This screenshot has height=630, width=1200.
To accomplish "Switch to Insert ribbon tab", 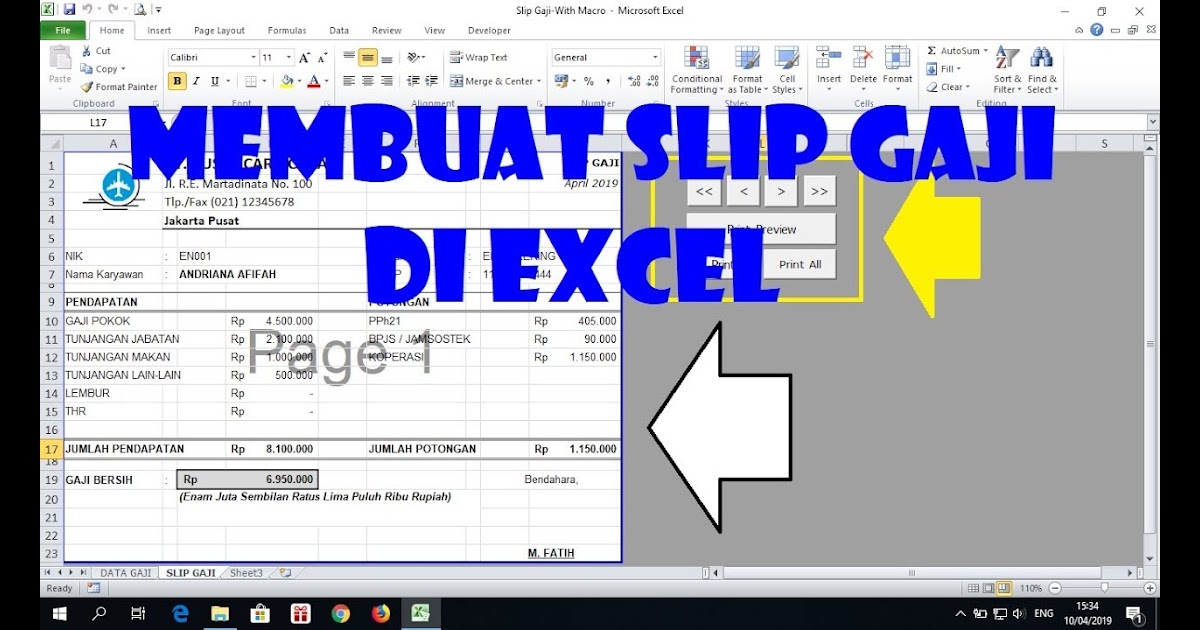I will [159, 31].
